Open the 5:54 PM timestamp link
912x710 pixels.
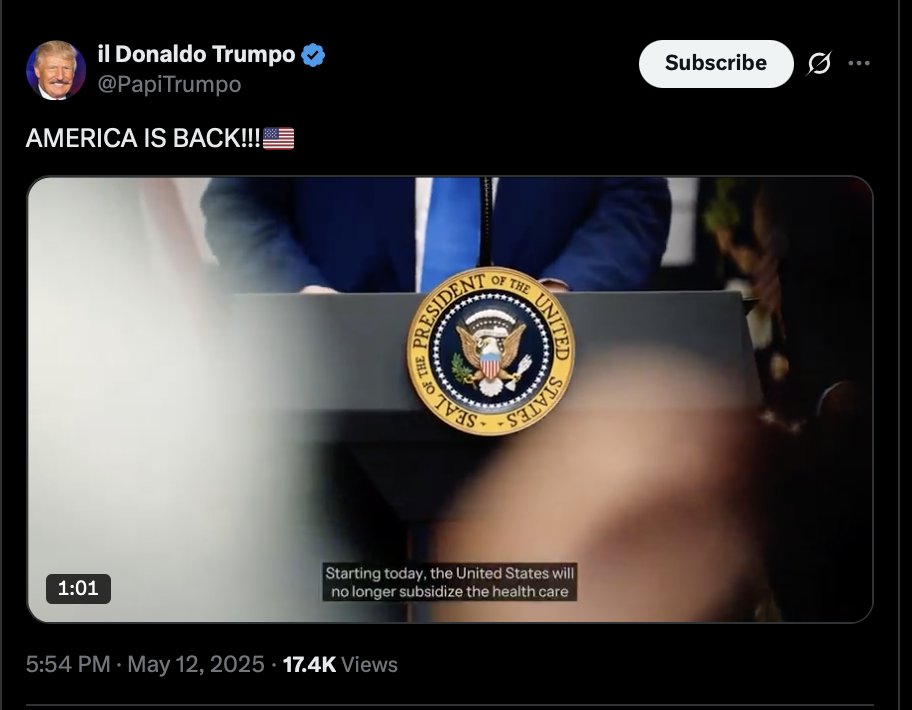click(x=68, y=664)
